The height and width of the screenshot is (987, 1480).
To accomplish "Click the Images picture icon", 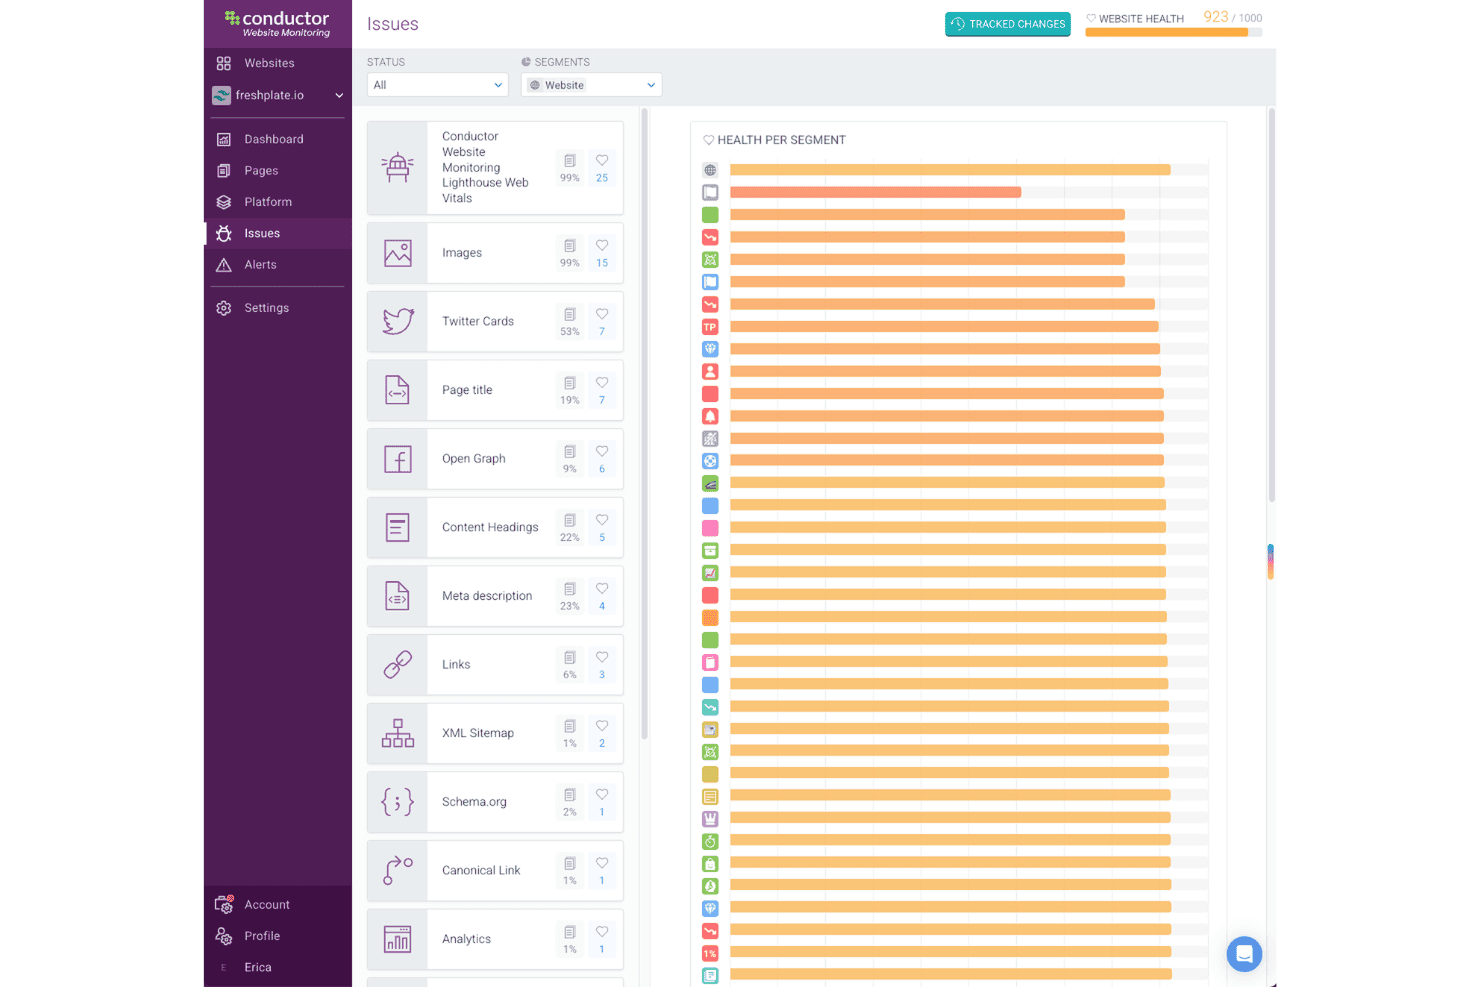I will tap(398, 253).
